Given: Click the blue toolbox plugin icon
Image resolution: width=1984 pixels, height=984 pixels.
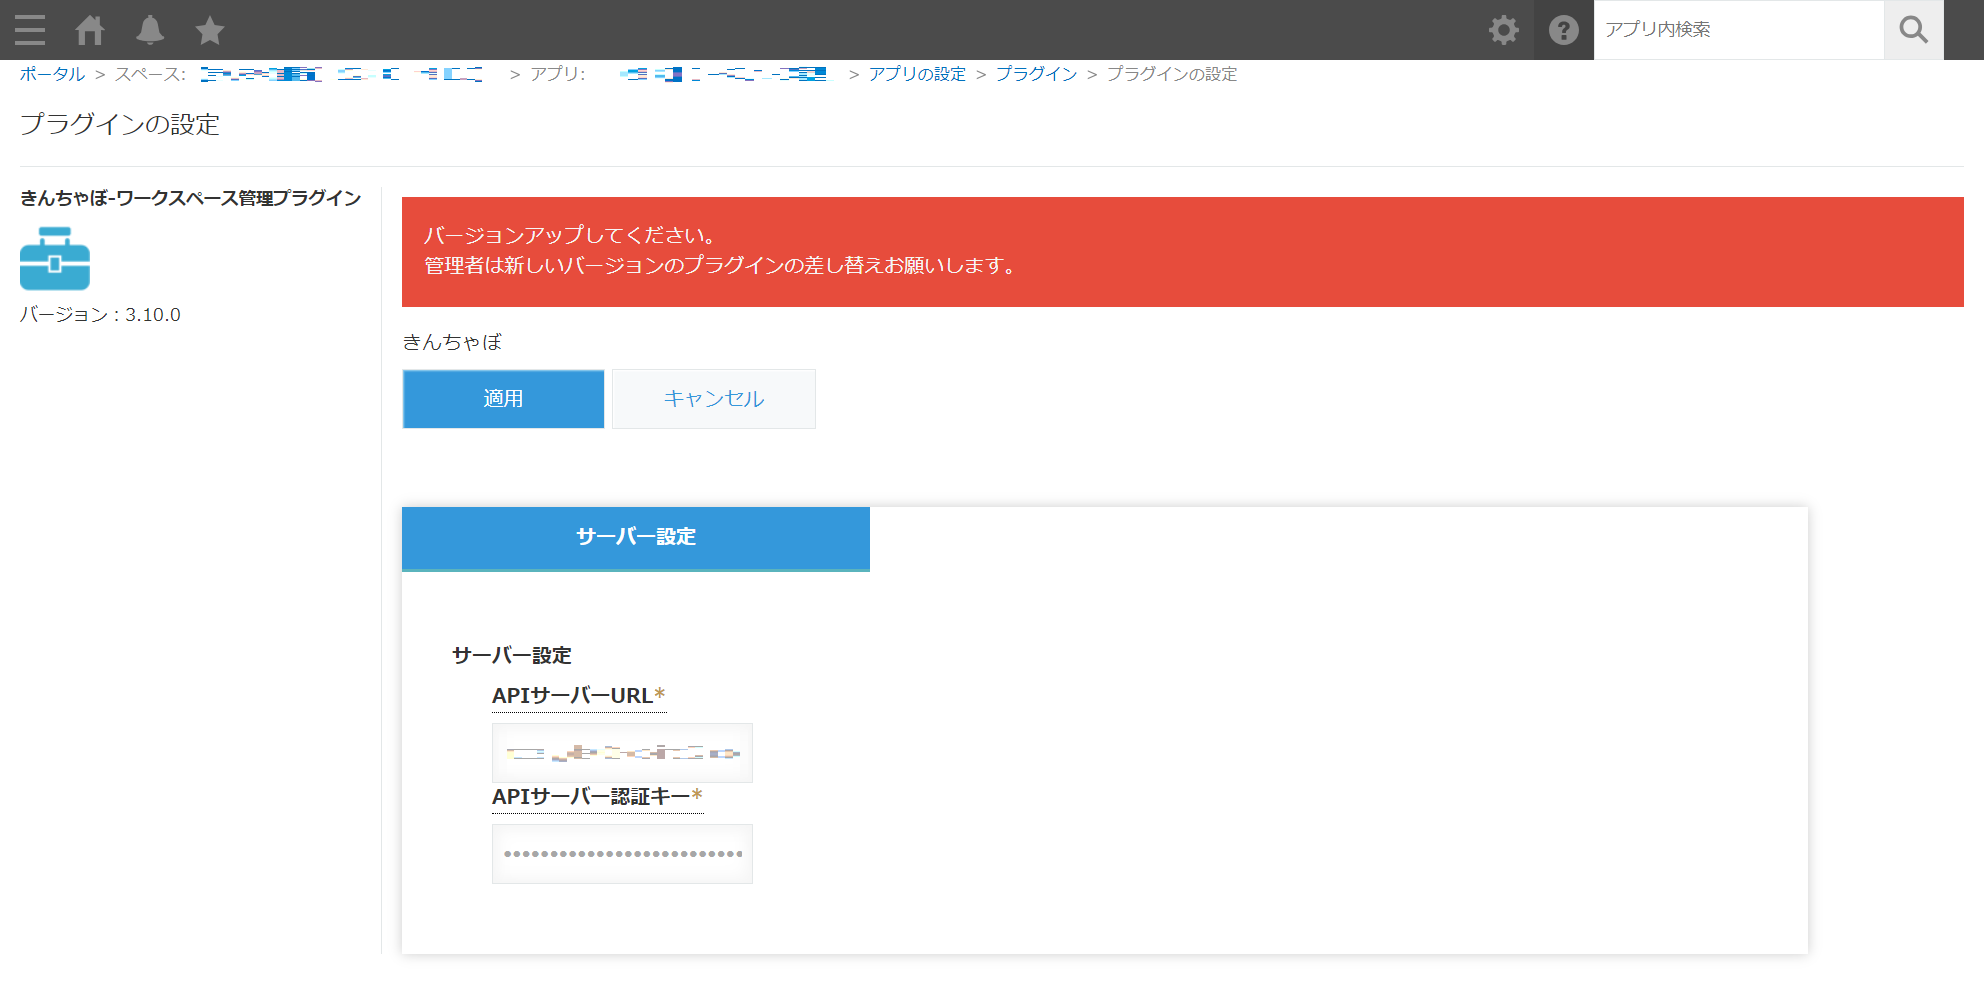Looking at the screenshot, I should (x=55, y=259).
